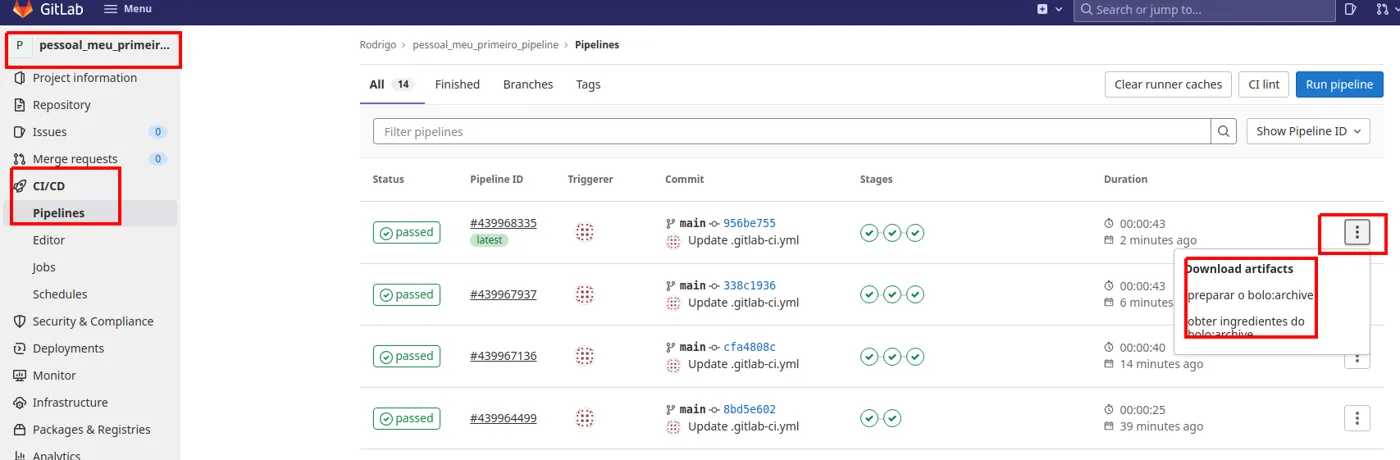Open Schedules under CI/CD

coord(60,294)
